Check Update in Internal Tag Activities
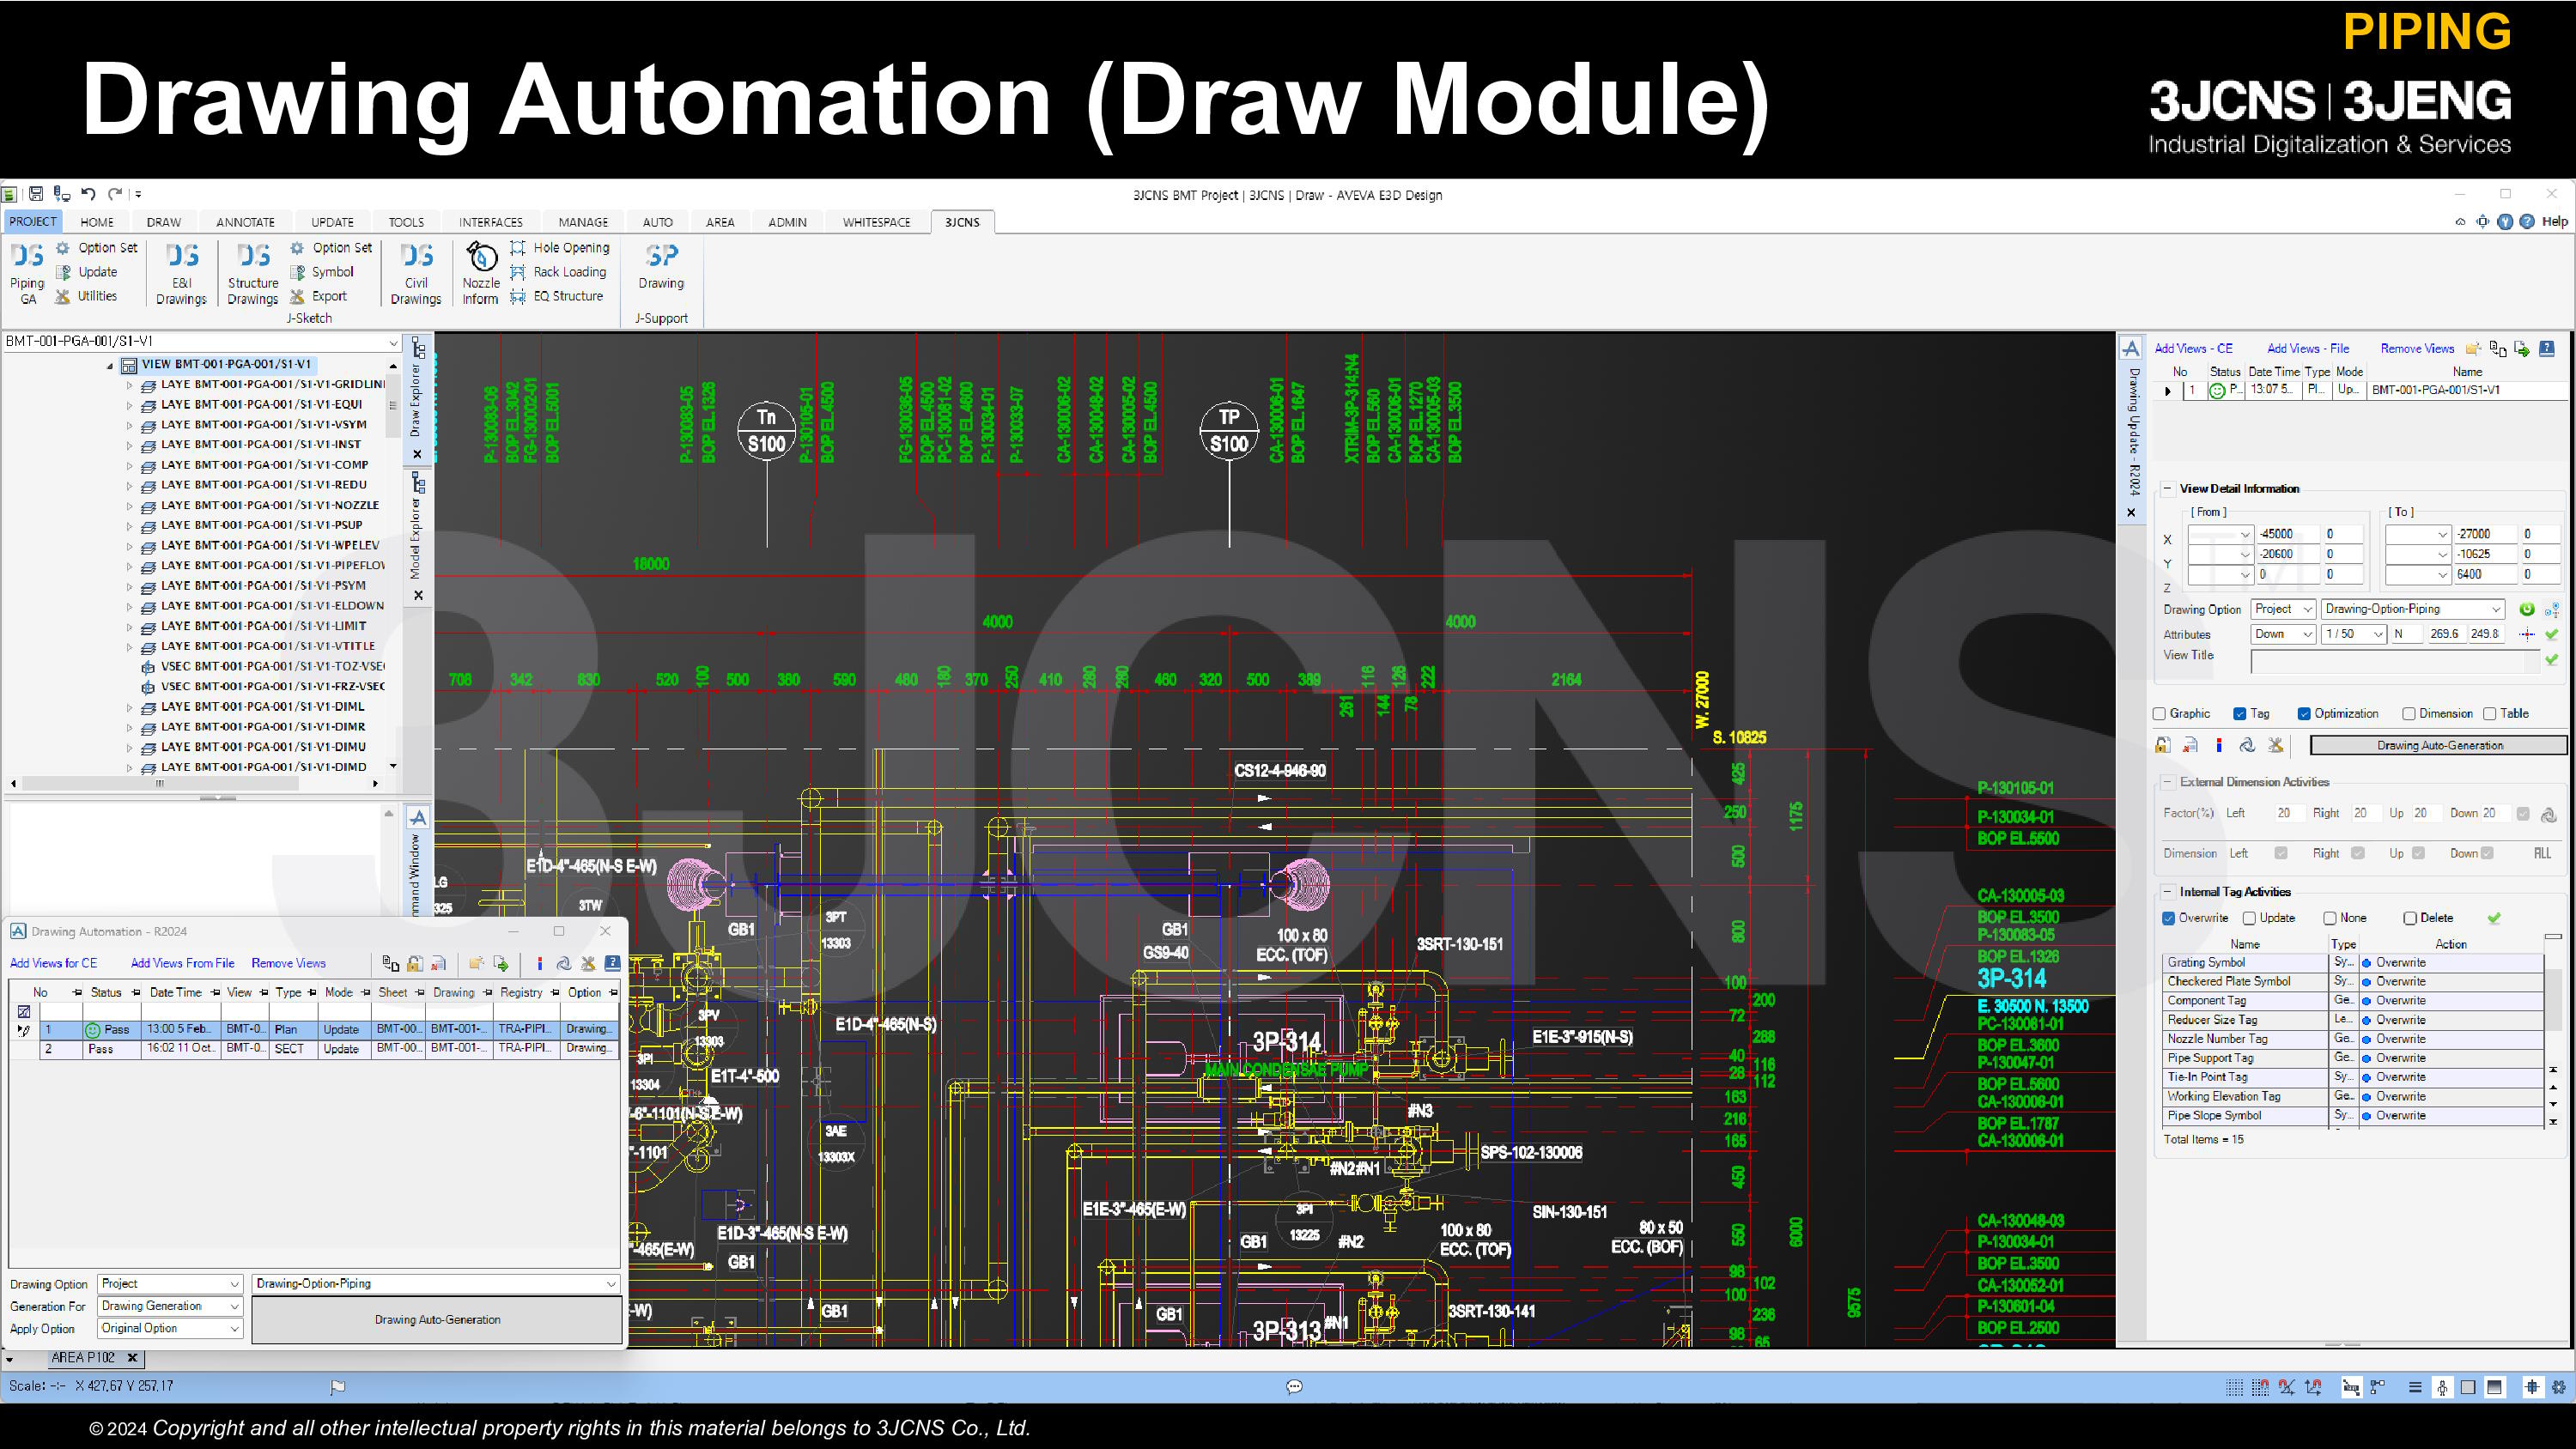 [x=2250, y=918]
